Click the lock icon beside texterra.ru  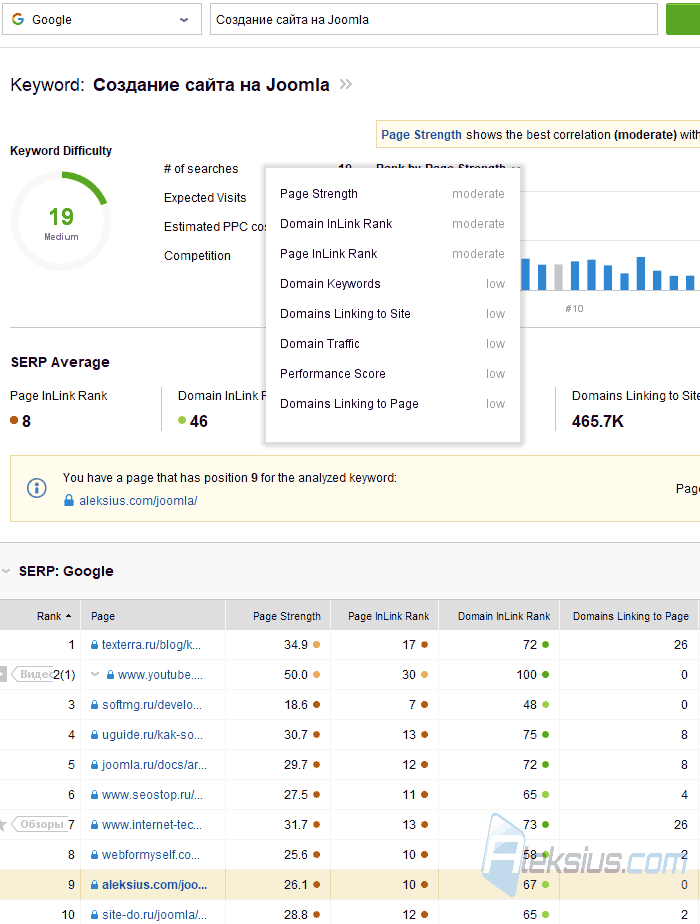[94, 645]
